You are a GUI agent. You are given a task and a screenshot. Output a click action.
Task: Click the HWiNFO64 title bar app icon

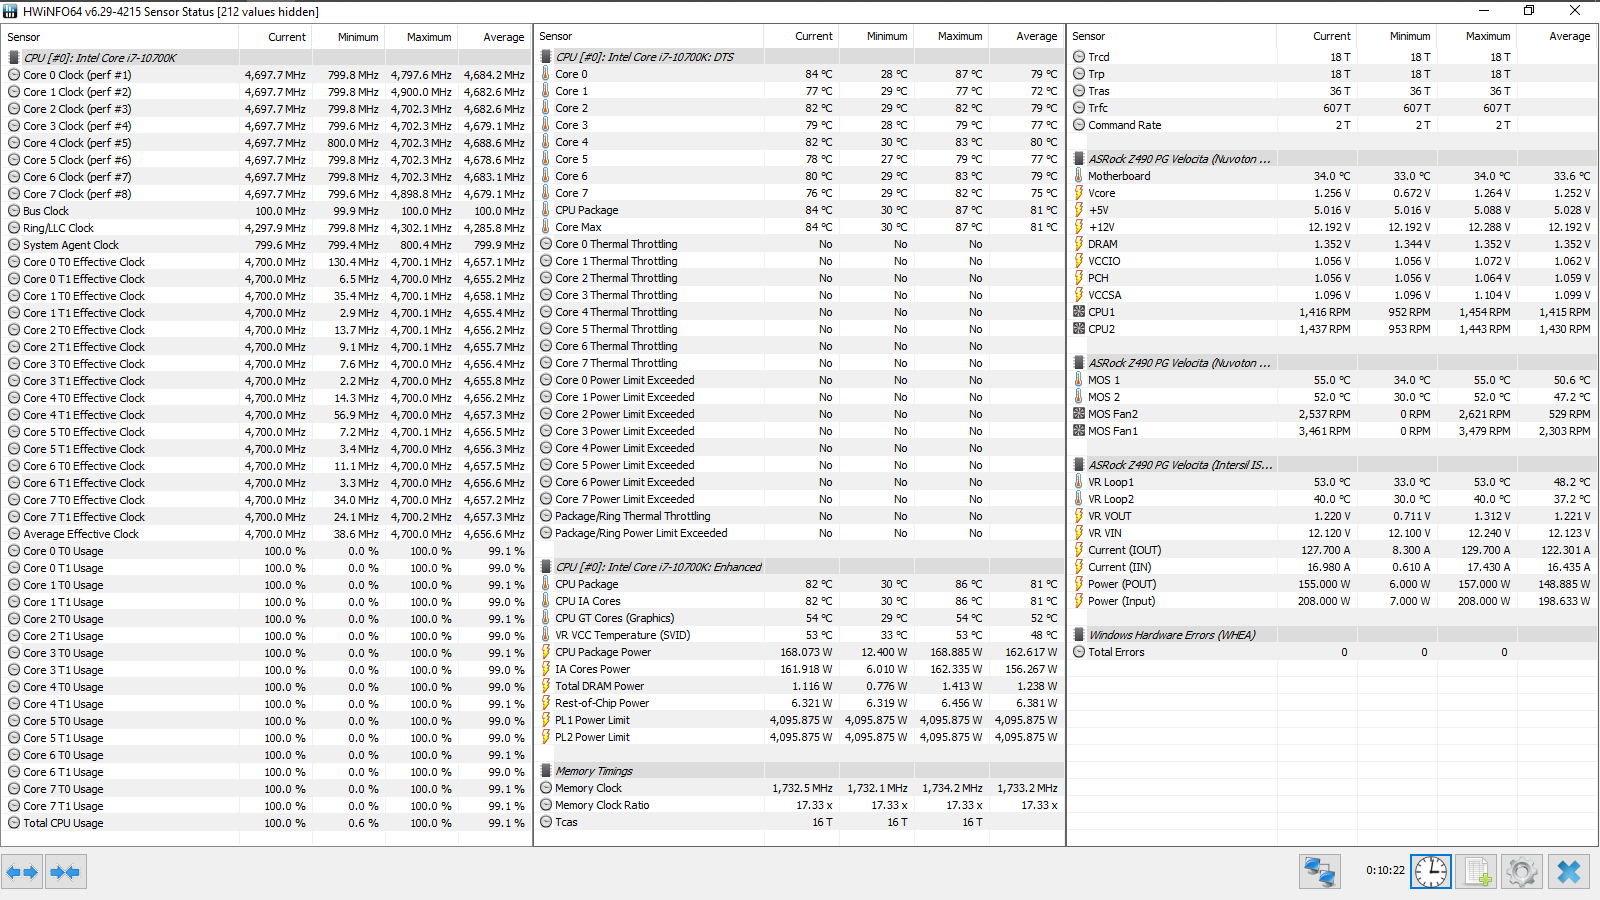pyautogui.click(x=10, y=11)
